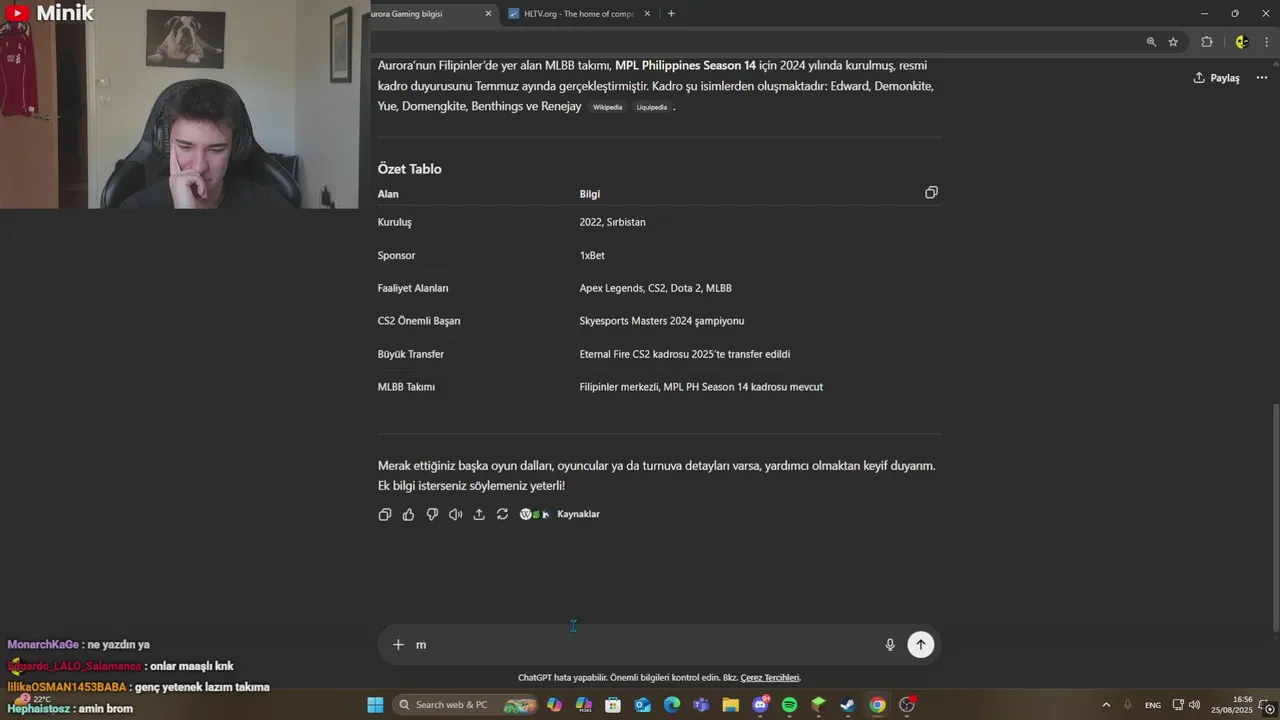1280x720 pixels.
Task: Give the response a thumbs up
Action: click(408, 514)
